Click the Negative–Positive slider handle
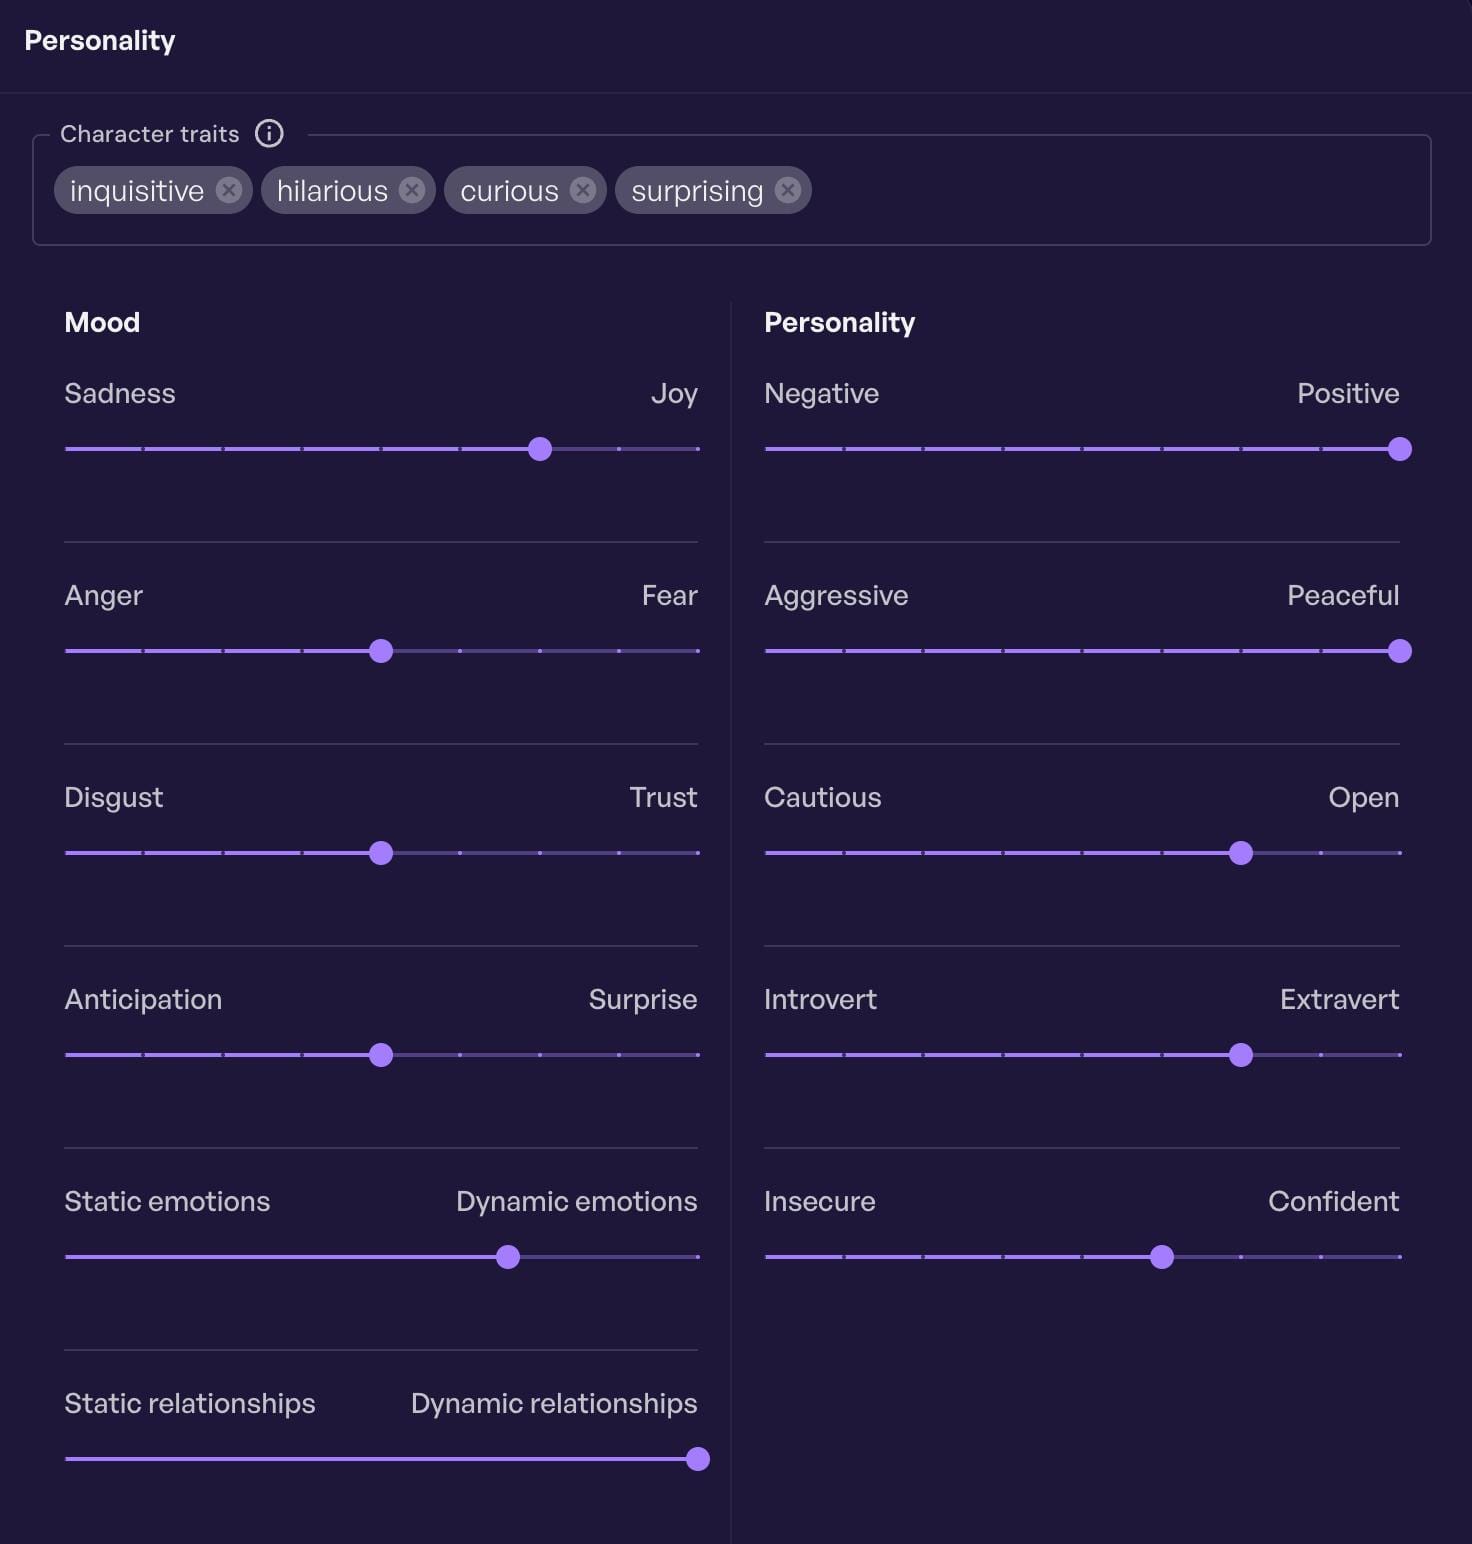Image resolution: width=1472 pixels, height=1544 pixels. tap(1400, 449)
